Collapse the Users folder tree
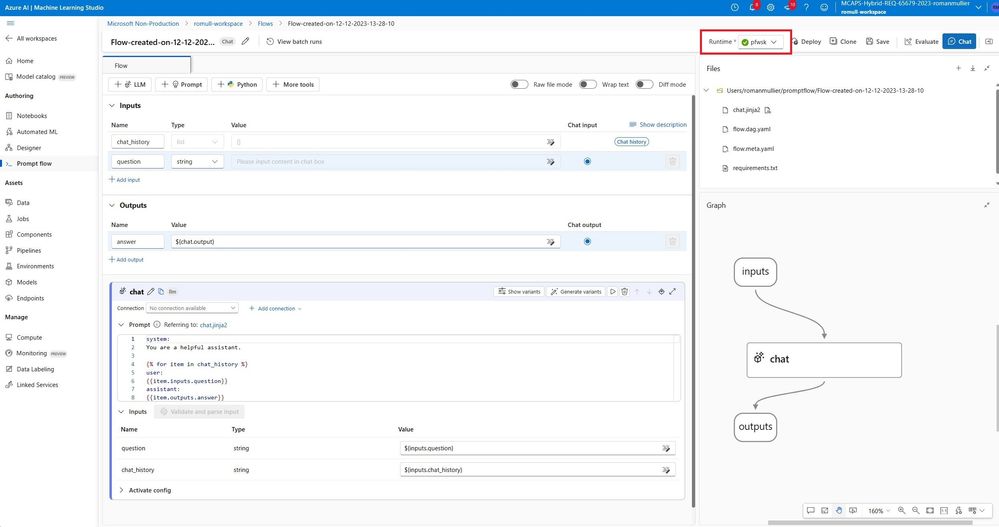The image size is (999, 527). (x=706, y=90)
